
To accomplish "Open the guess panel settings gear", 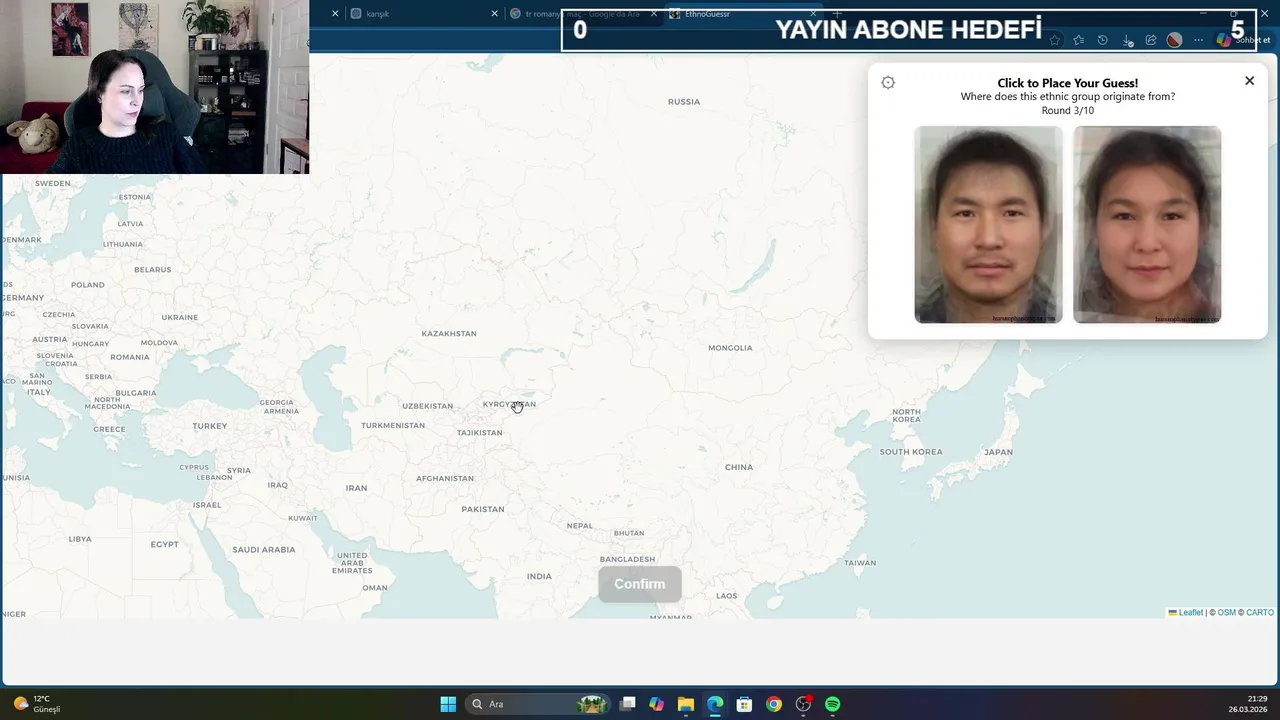I will [888, 83].
